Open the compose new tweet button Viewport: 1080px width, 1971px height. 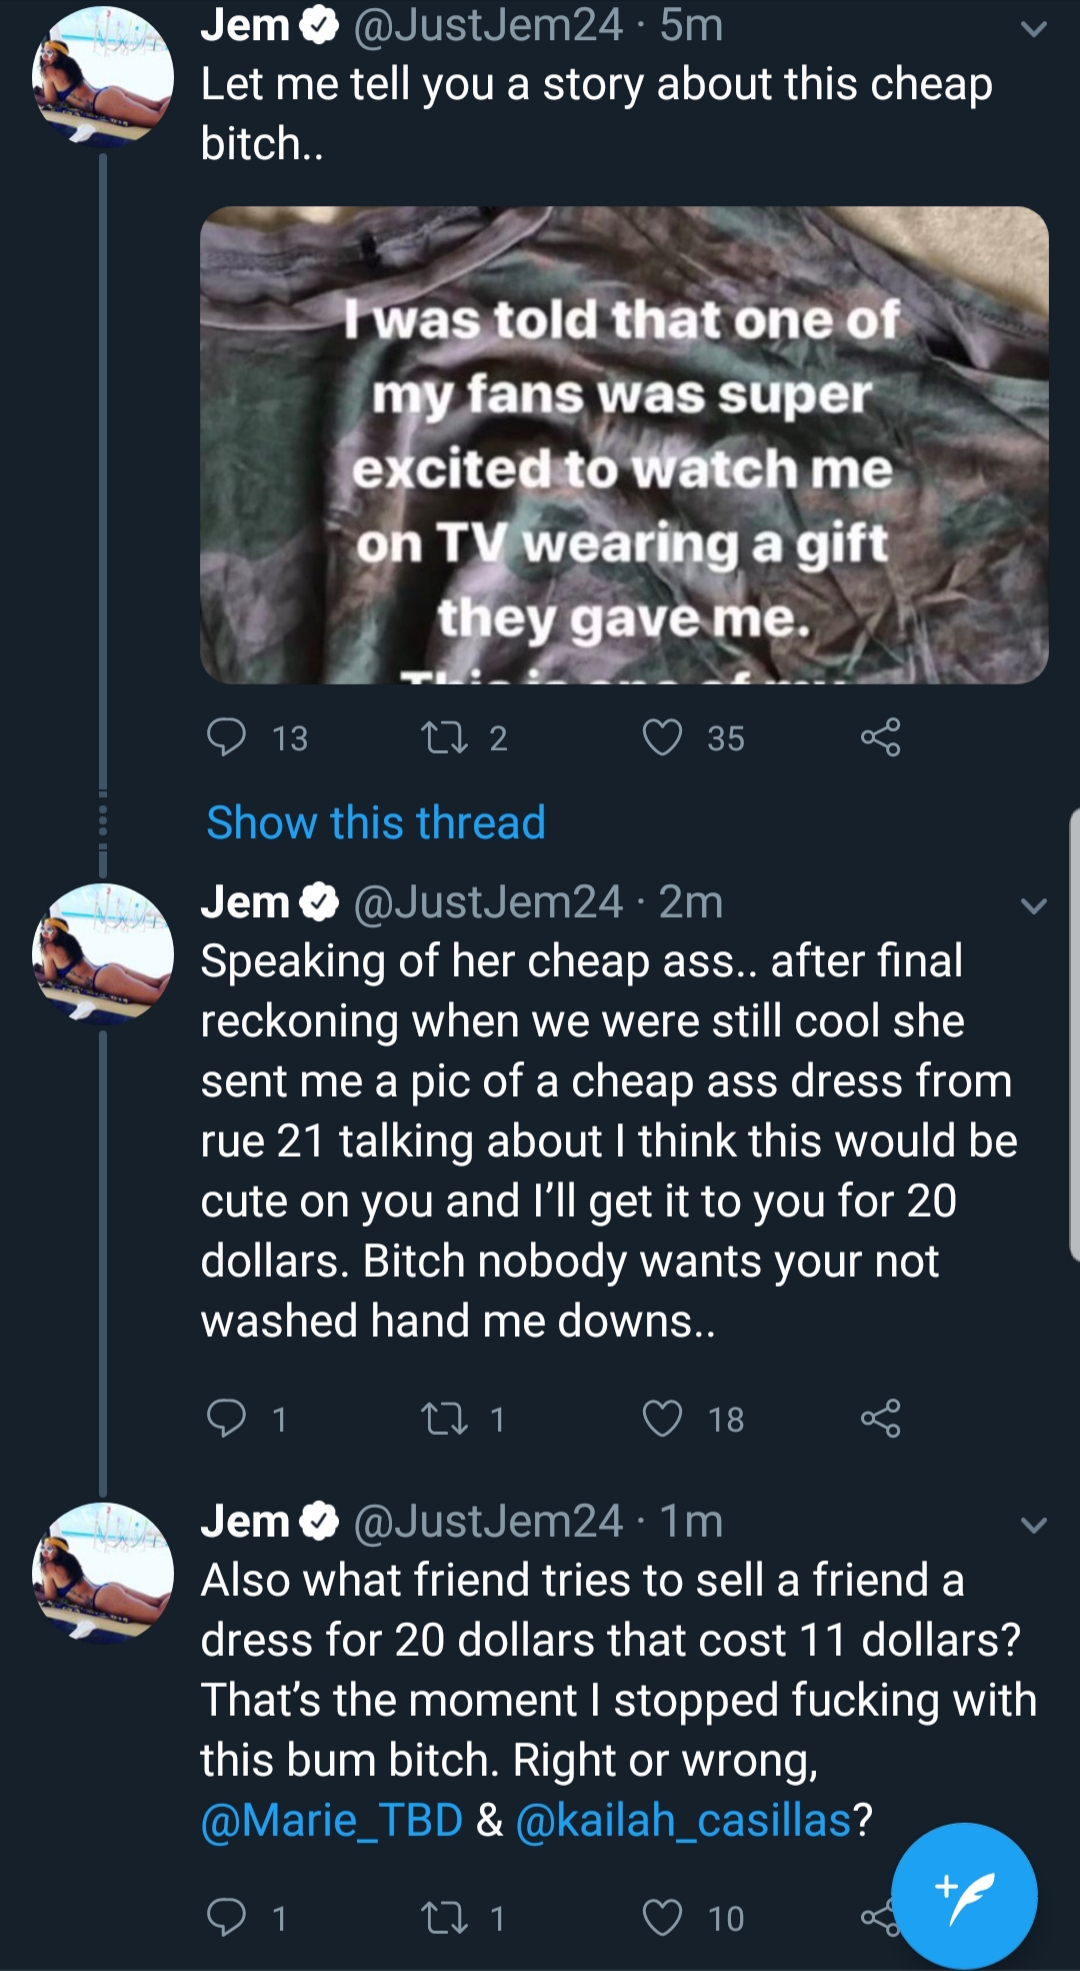[964, 1896]
